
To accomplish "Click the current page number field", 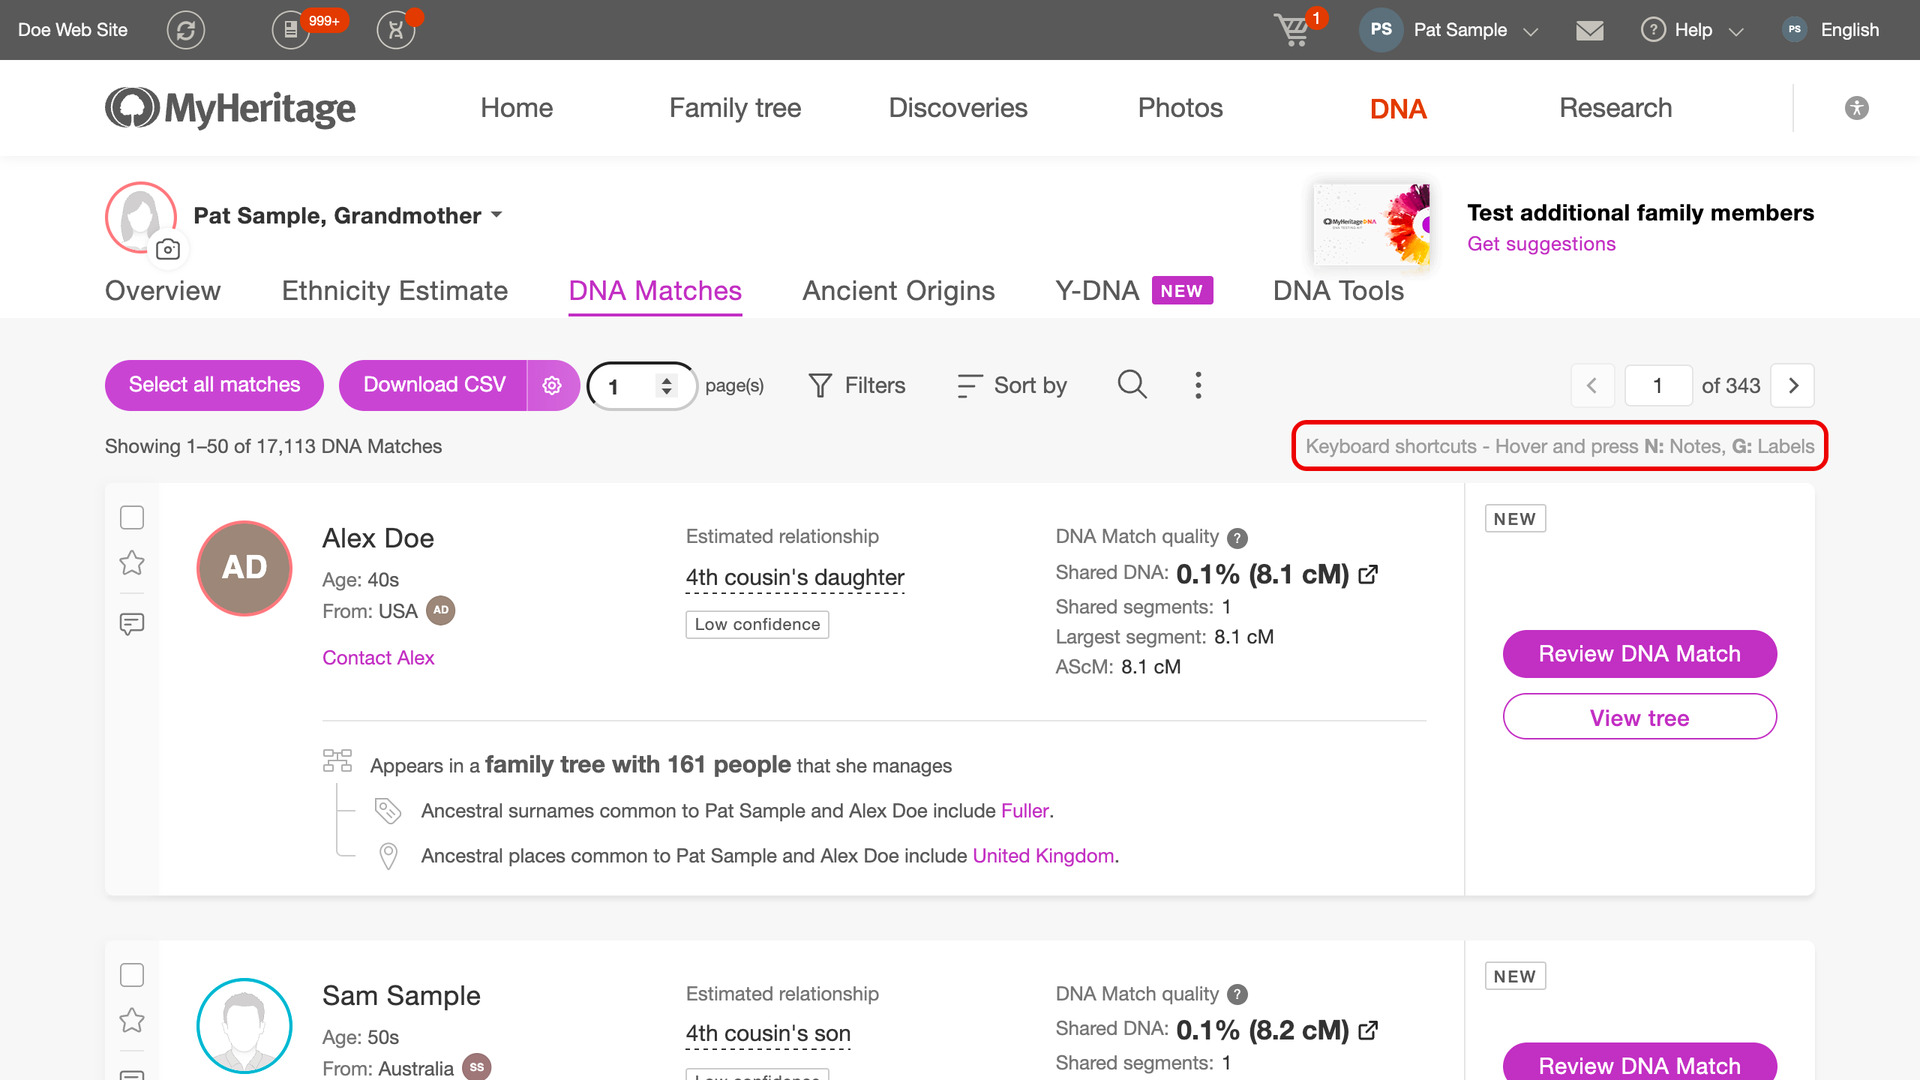I will (x=1658, y=385).
